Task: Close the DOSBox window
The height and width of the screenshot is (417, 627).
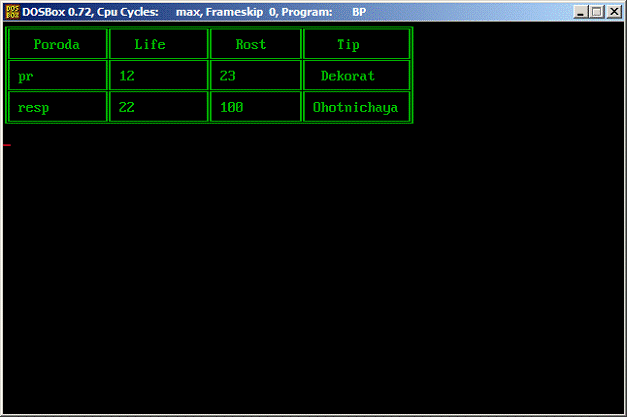Action: (613, 12)
